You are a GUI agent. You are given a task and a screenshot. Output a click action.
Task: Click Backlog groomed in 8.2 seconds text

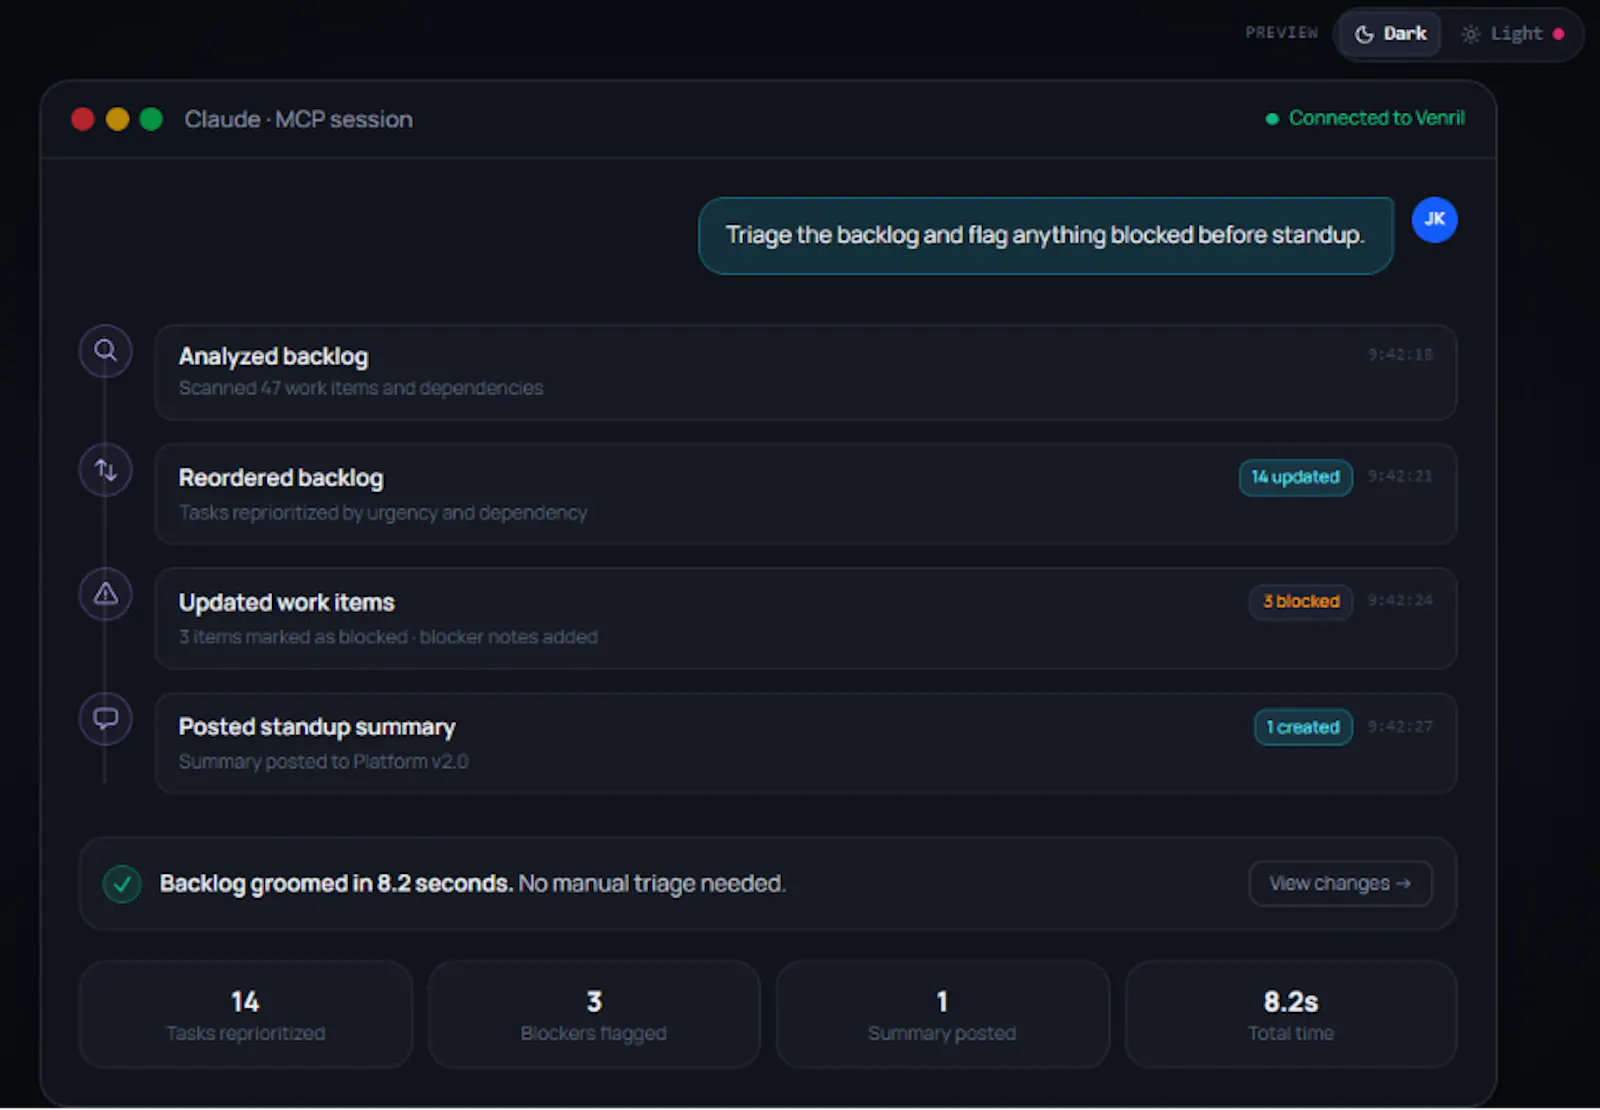(336, 884)
